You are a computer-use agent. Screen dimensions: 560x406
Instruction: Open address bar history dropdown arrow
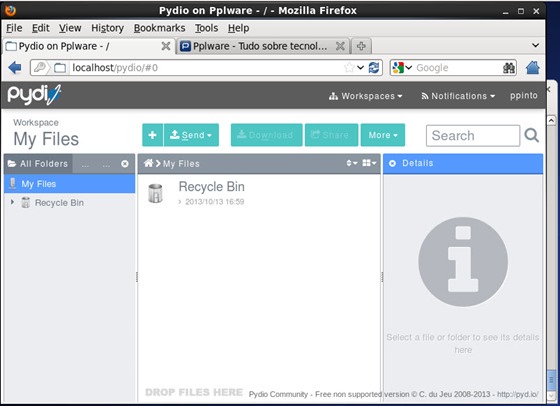pos(361,67)
